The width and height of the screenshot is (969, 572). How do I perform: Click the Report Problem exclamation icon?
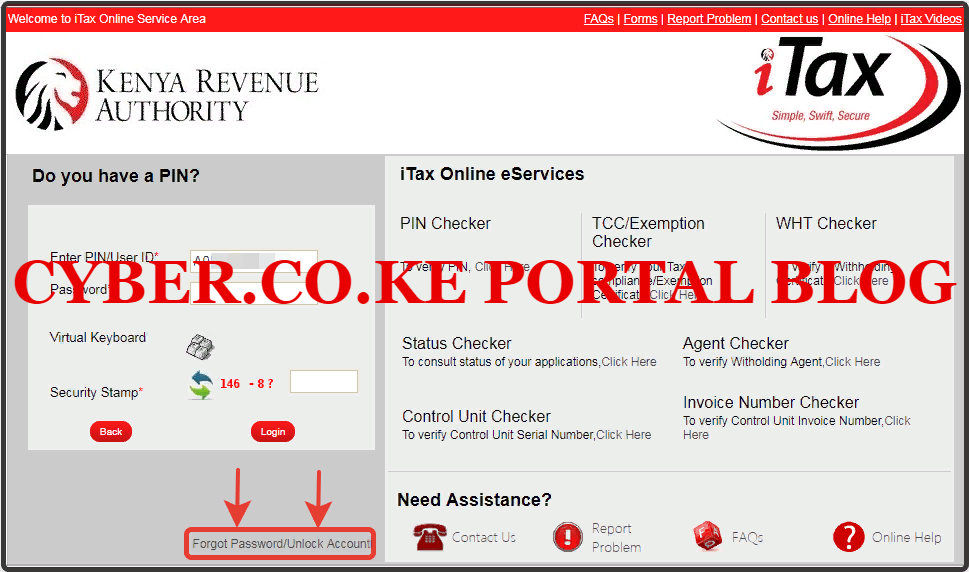coord(567,536)
